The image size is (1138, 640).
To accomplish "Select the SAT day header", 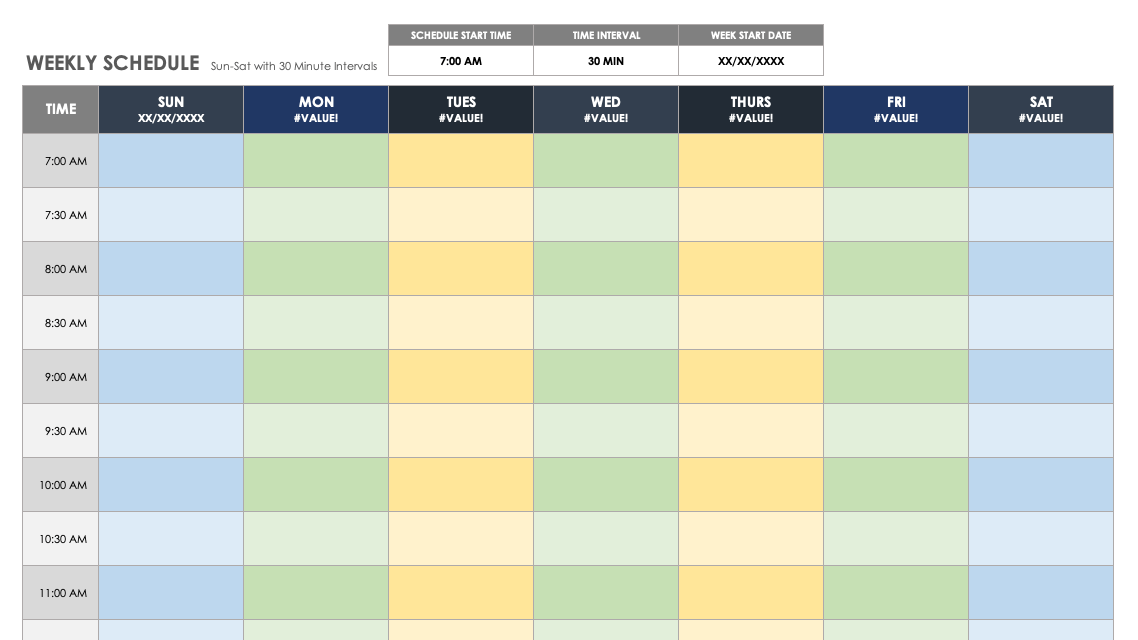I will click(1041, 109).
